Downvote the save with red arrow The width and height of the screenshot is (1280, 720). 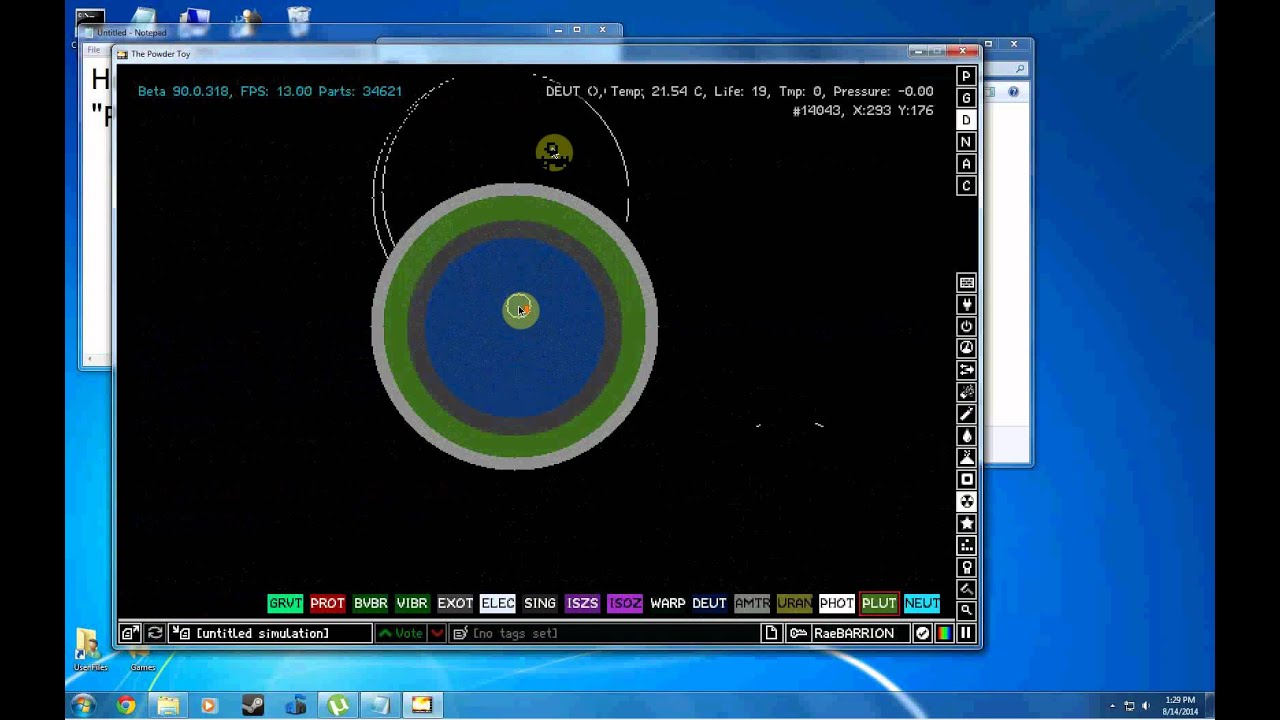437,633
